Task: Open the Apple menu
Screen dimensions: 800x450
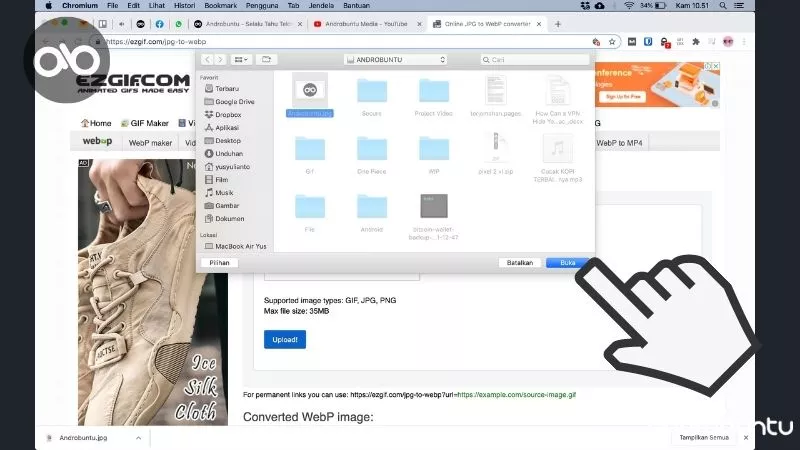Action: (48, 6)
